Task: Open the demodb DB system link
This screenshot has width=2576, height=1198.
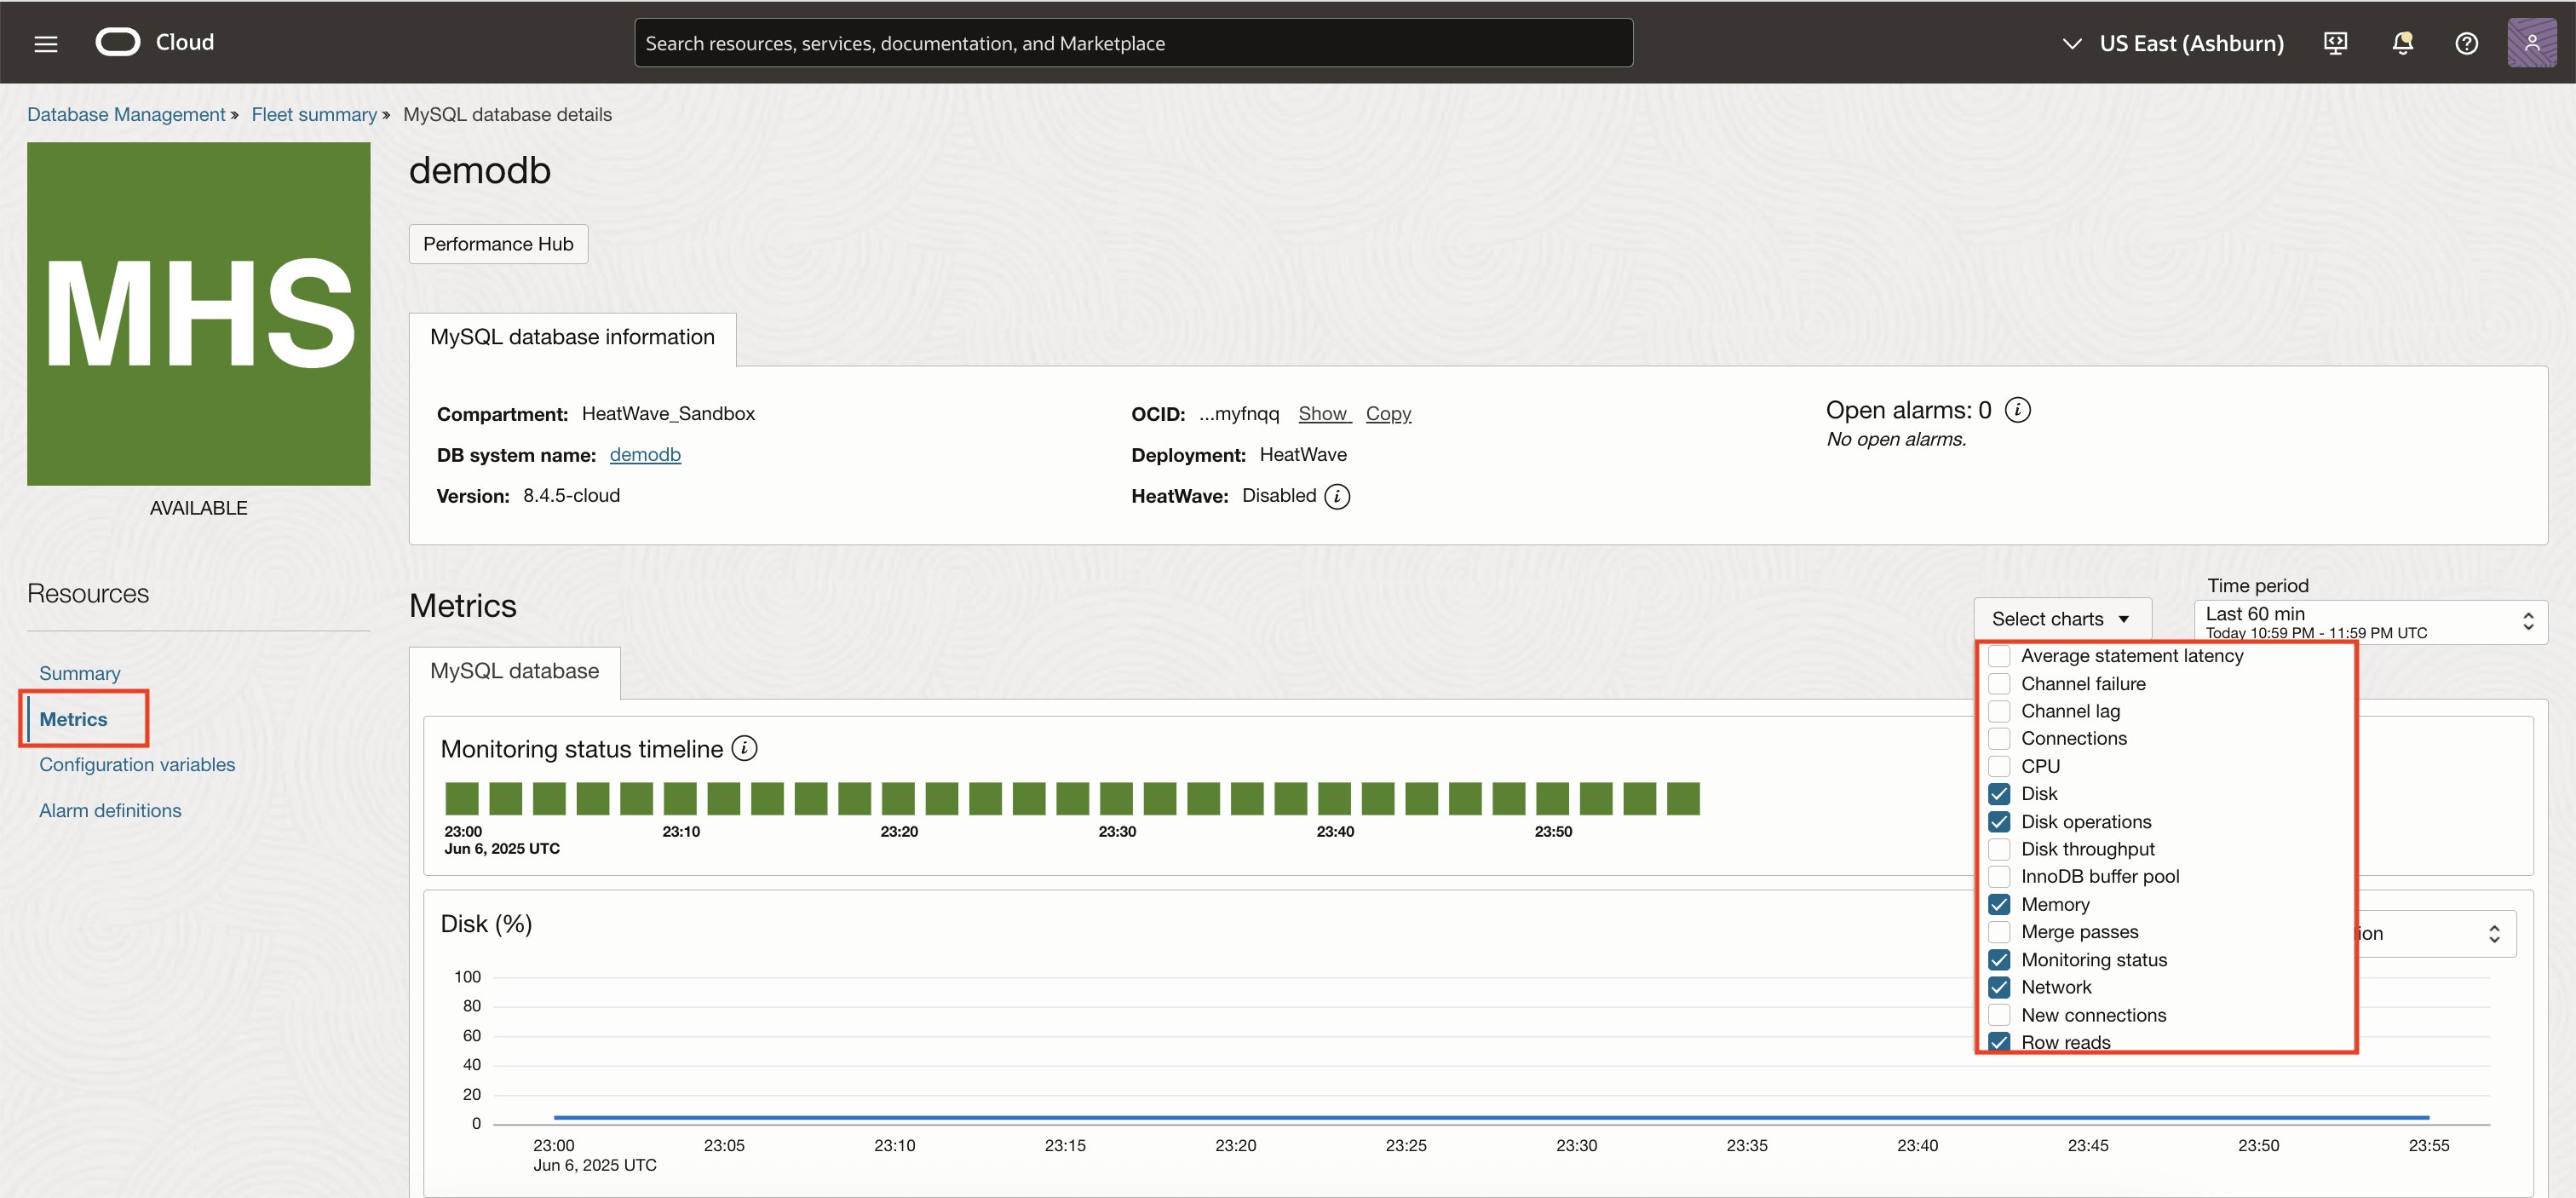Action: pos(644,454)
